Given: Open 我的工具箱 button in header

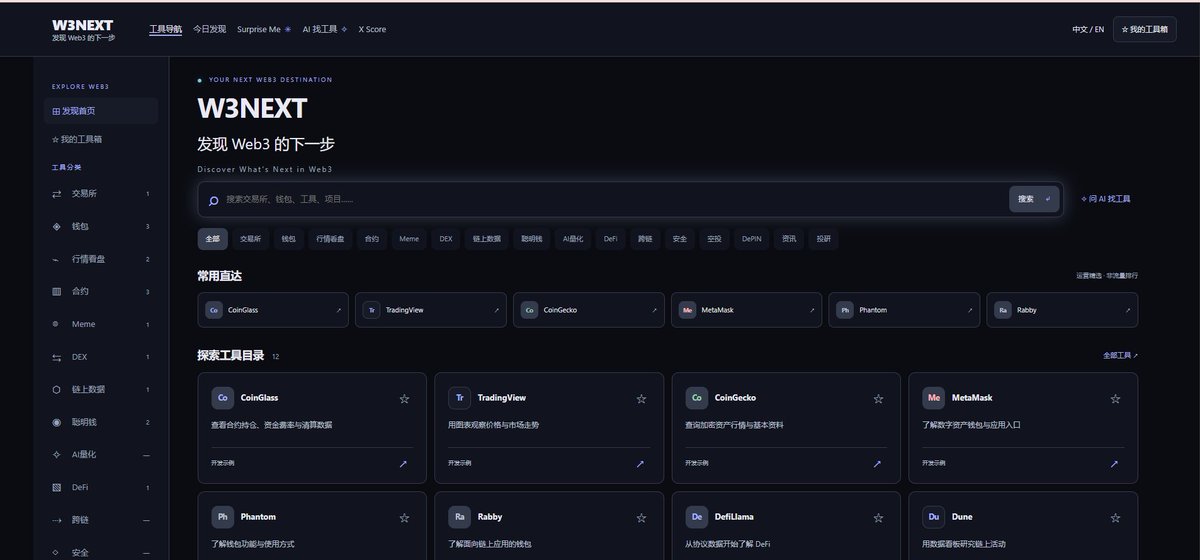Looking at the screenshot, I should click(x=1145, y=29).
